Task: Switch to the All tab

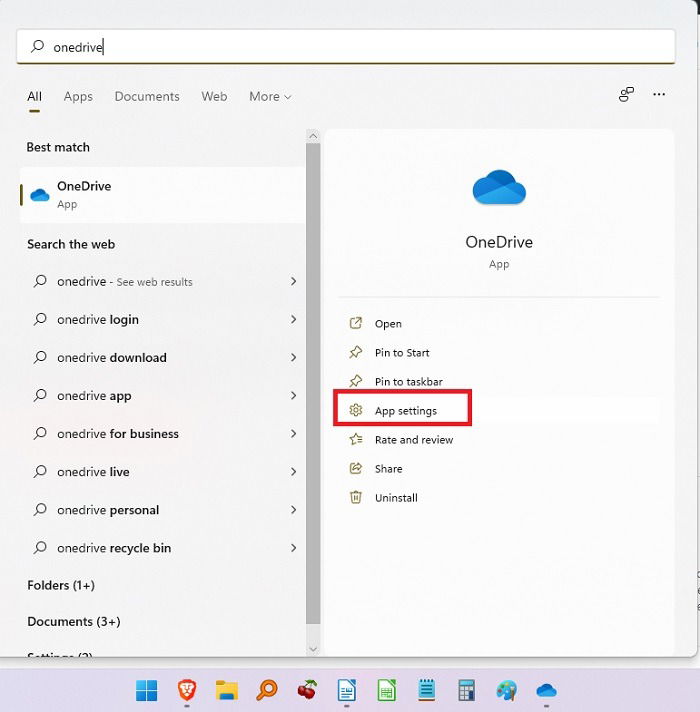Action: point(35,96)
